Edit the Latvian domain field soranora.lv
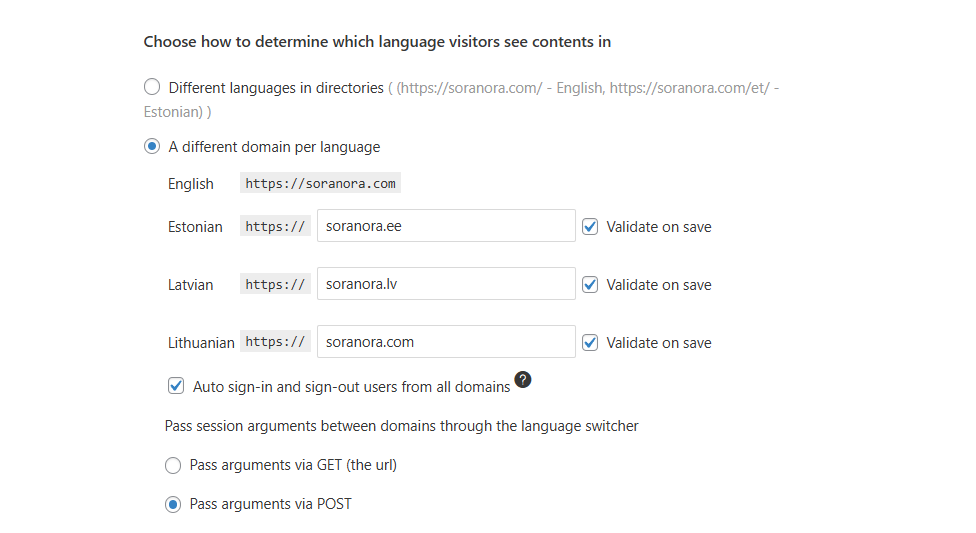This screenshot has height=533, width=976. click(x=446, y=283)
